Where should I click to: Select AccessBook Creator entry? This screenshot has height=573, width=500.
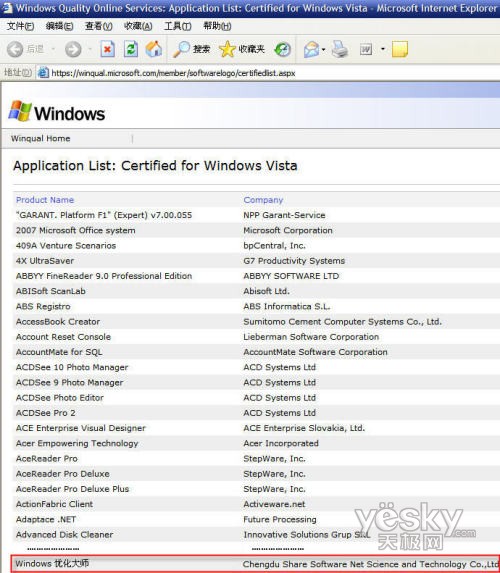pos(58,322)
